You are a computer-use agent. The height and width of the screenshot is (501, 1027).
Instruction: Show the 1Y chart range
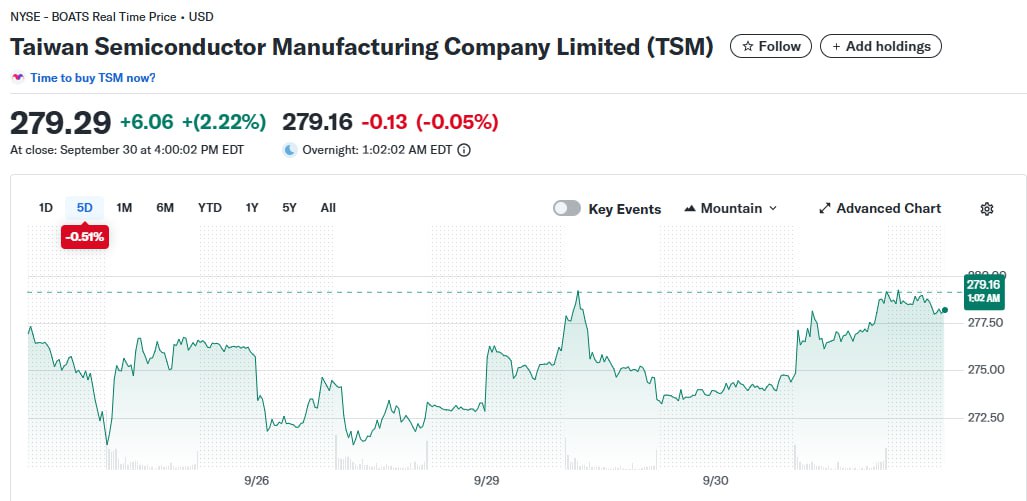(252, 208)
